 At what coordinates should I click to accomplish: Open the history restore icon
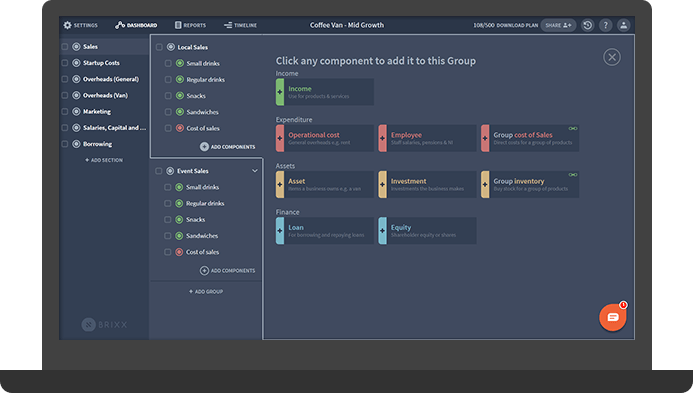click(x=587, y=25)
